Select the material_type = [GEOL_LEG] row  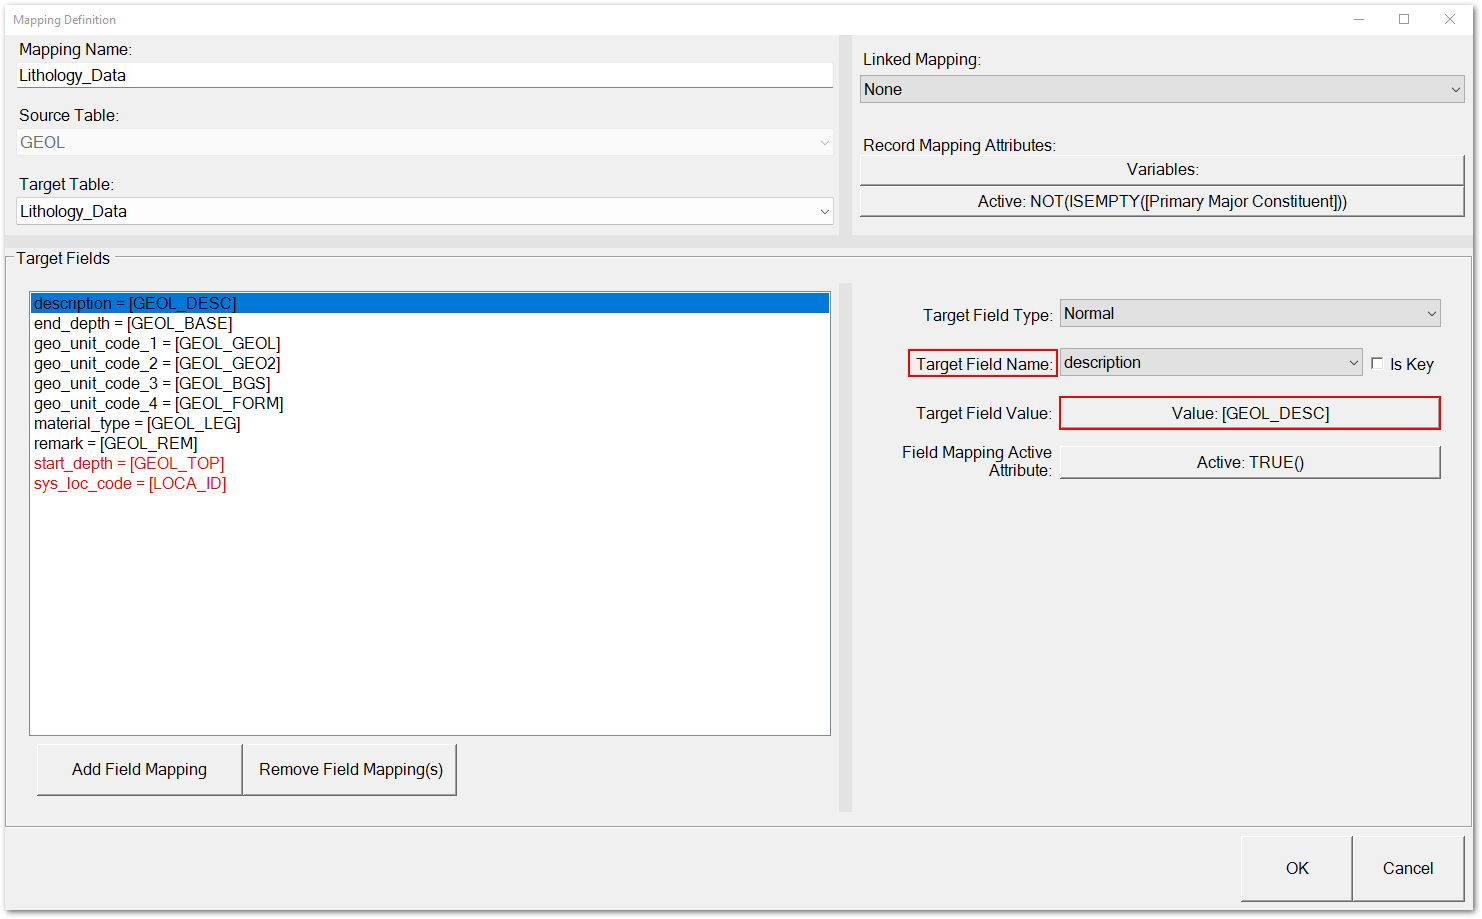(x=137, y=424)
